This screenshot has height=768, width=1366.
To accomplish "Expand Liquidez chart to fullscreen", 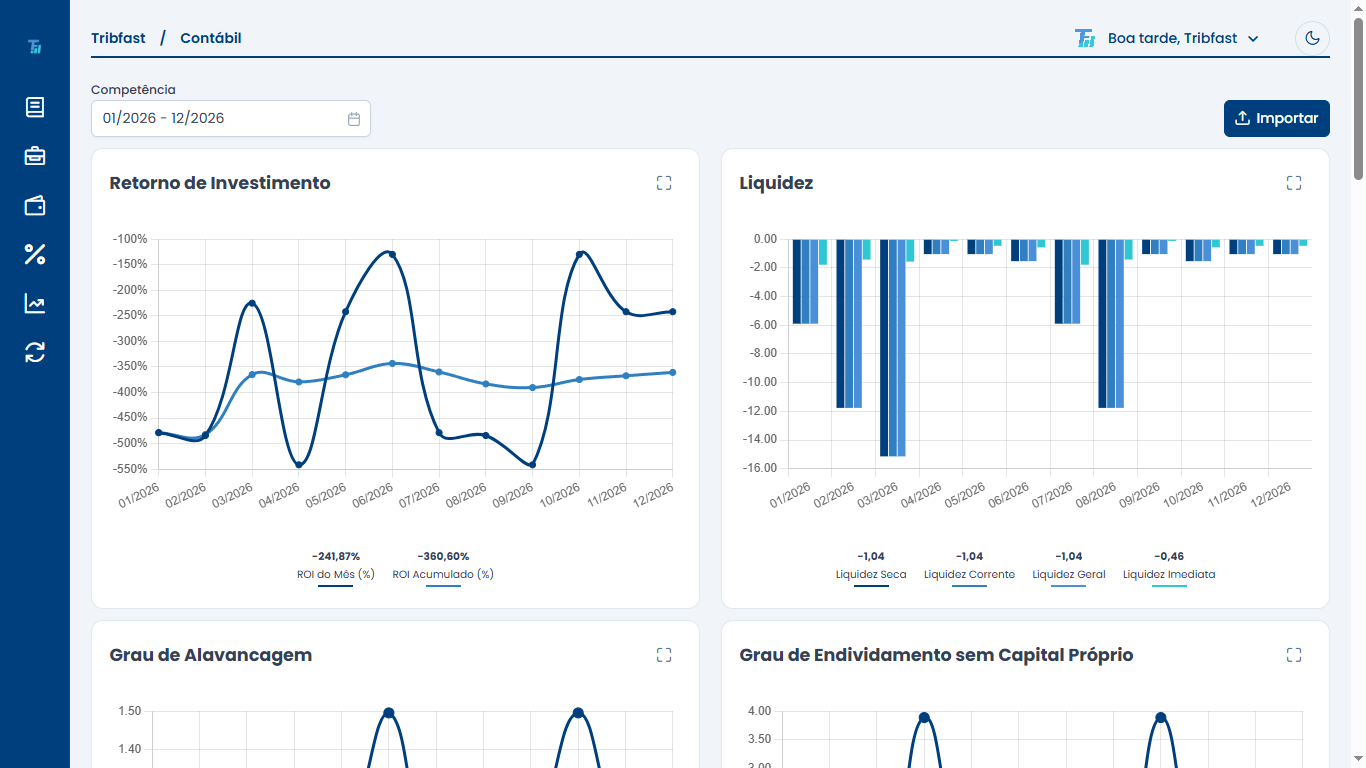I will 1294,183.
